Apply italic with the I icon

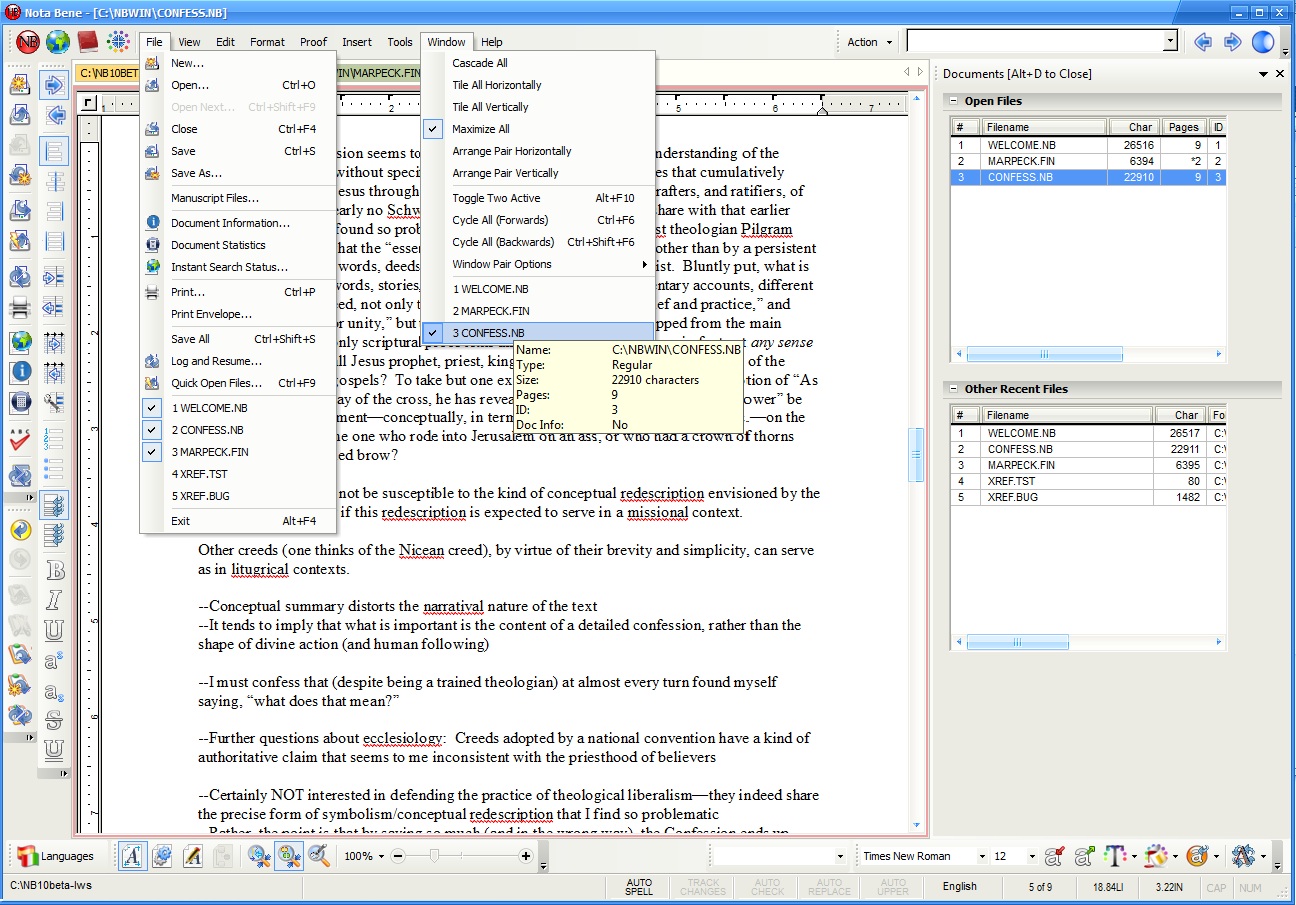coord(54,600)
